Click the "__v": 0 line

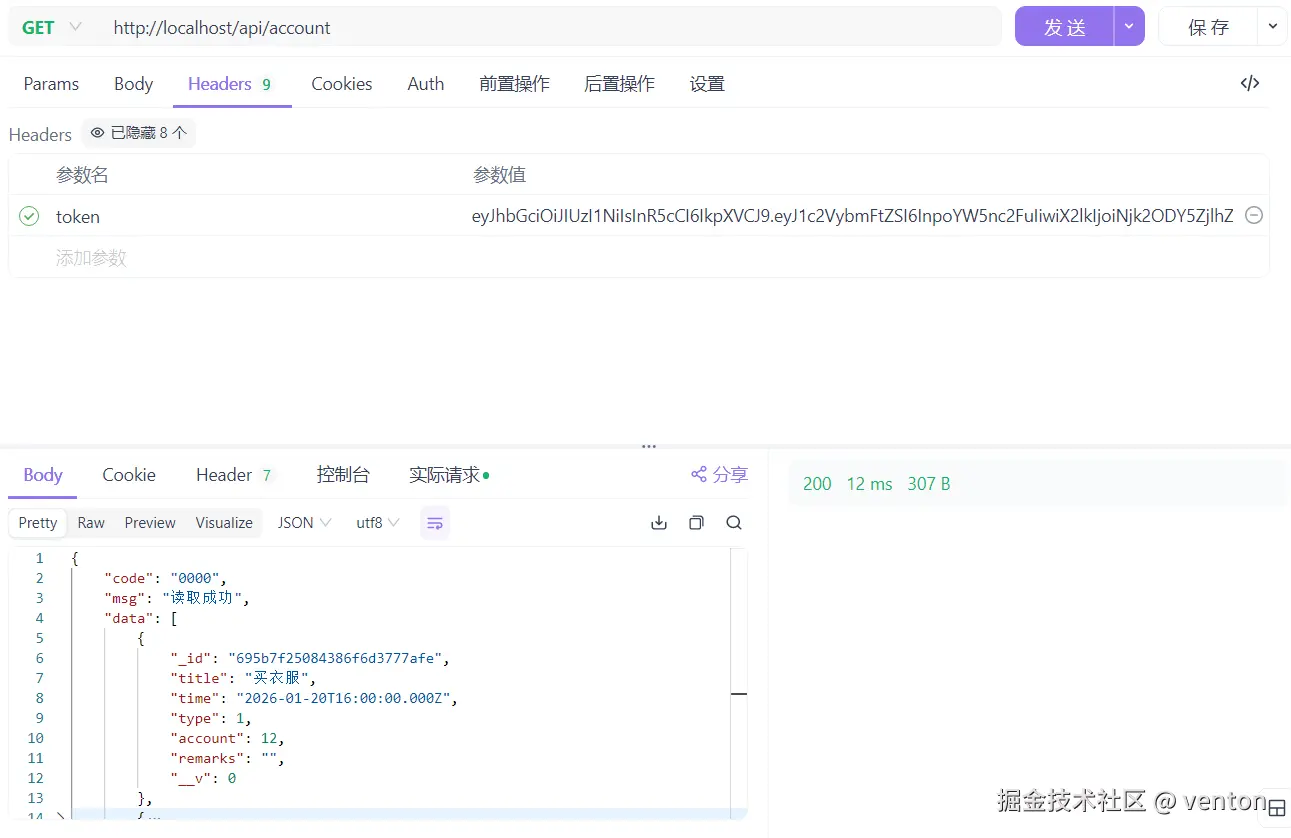pos(203,778)
